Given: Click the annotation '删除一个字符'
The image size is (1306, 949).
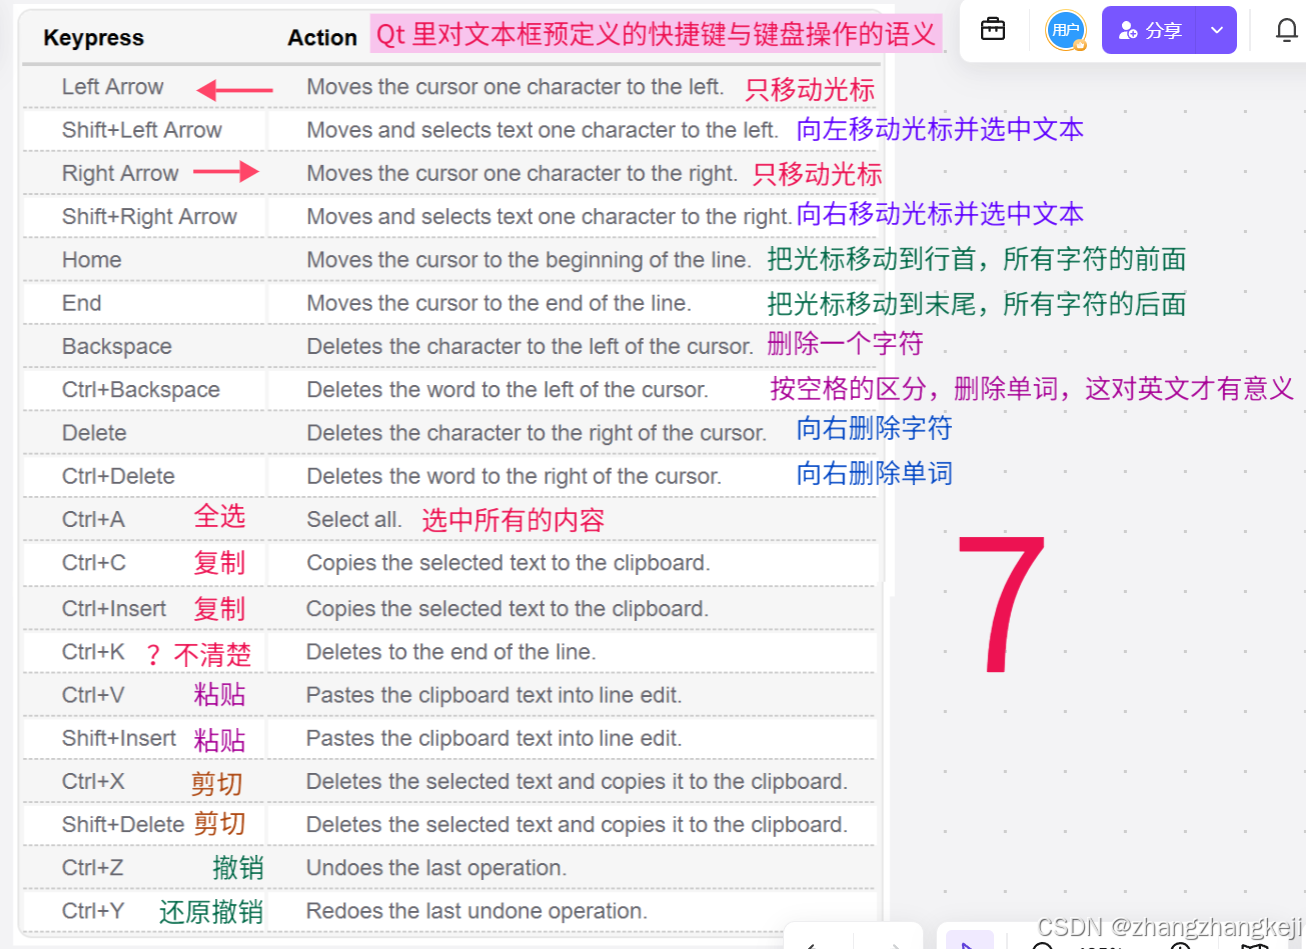Looking at the screenshot, I should point(845,344).
